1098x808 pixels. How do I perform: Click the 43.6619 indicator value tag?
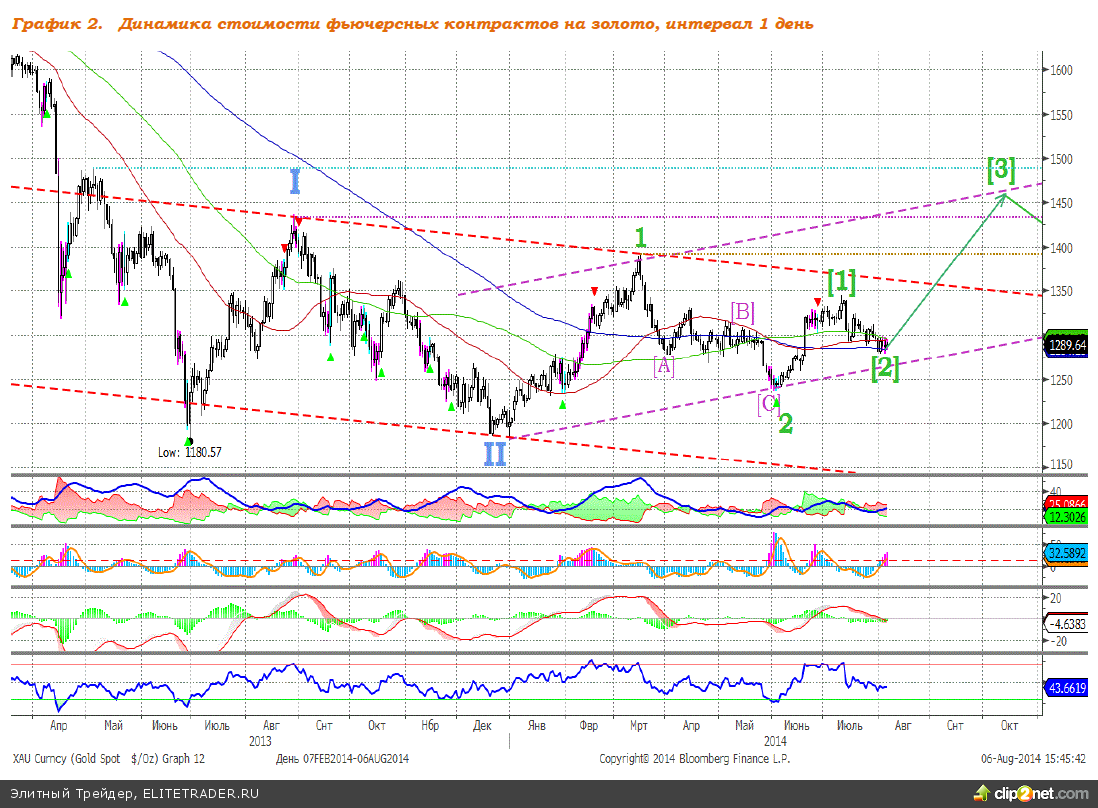(1067, 688)
